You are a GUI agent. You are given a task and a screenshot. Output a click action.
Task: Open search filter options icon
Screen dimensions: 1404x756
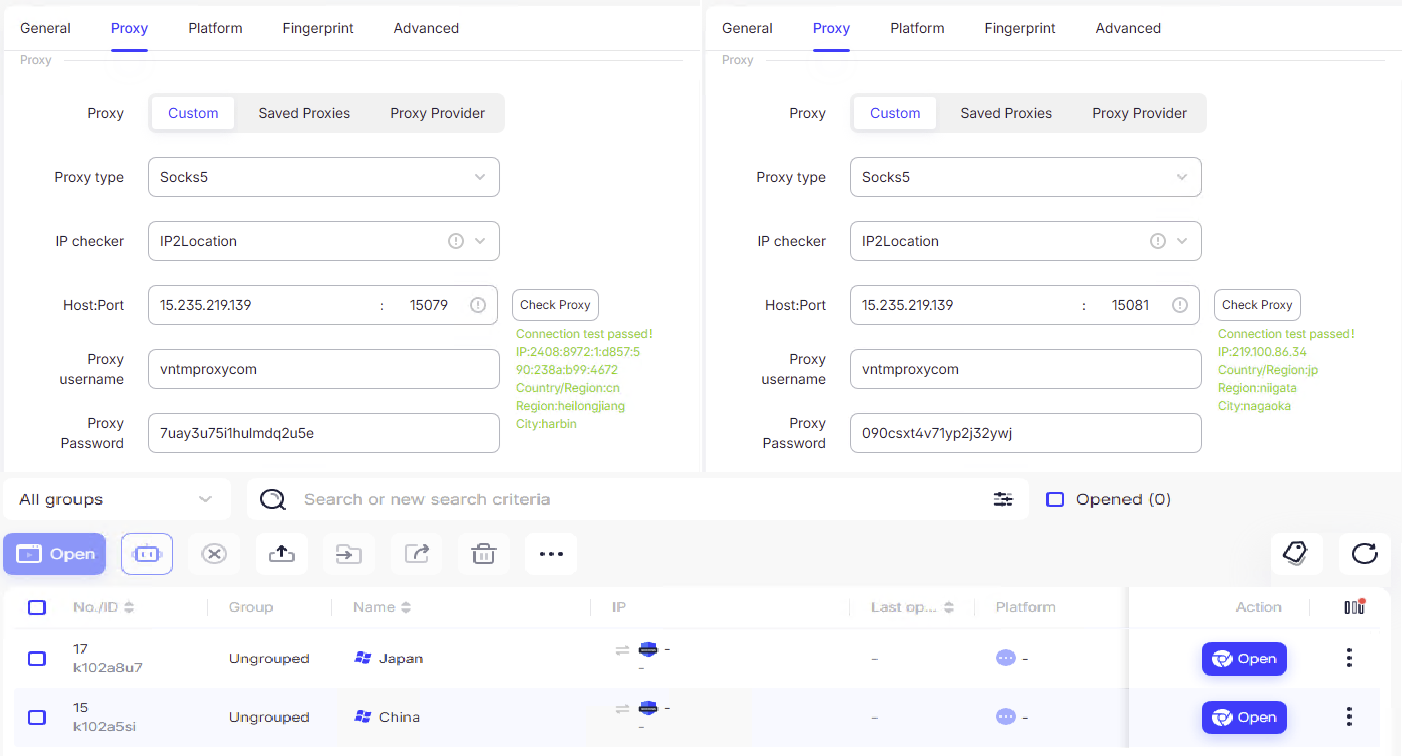click(1003, 498)
